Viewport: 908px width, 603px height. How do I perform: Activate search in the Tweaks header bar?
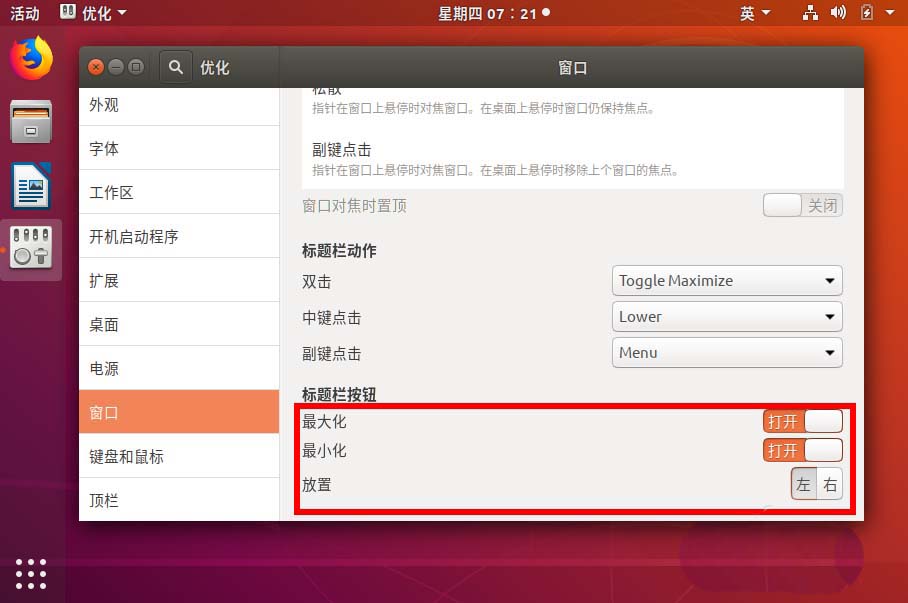point(175,67)
